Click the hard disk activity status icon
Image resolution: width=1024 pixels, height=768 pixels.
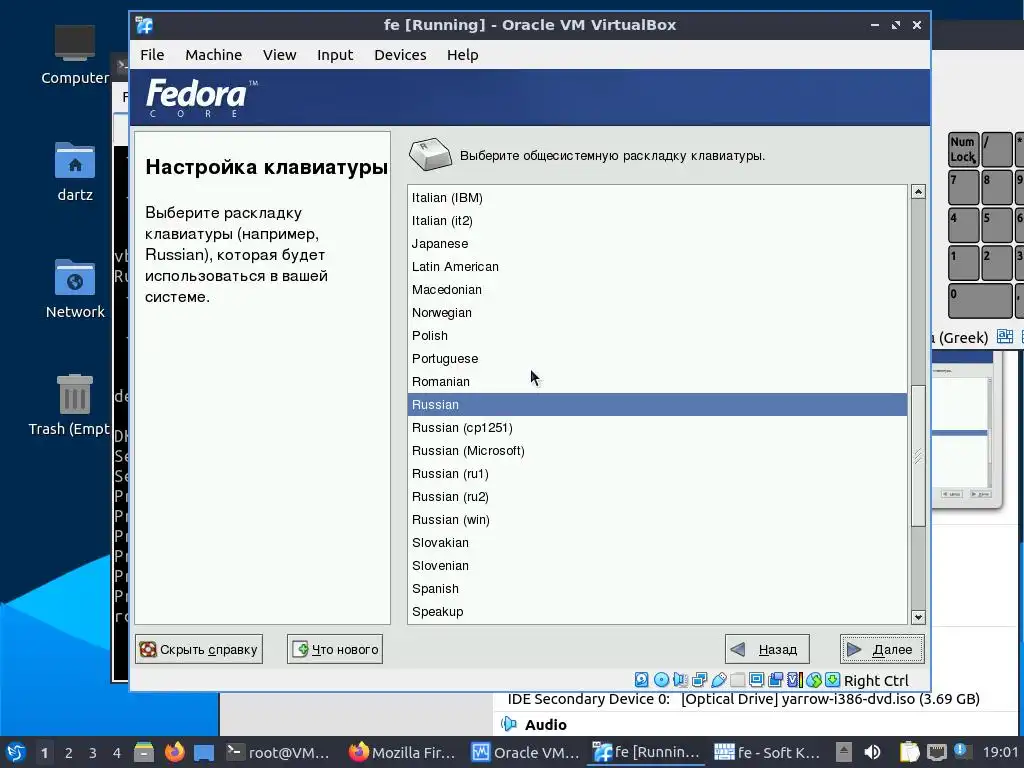point(641,680)
